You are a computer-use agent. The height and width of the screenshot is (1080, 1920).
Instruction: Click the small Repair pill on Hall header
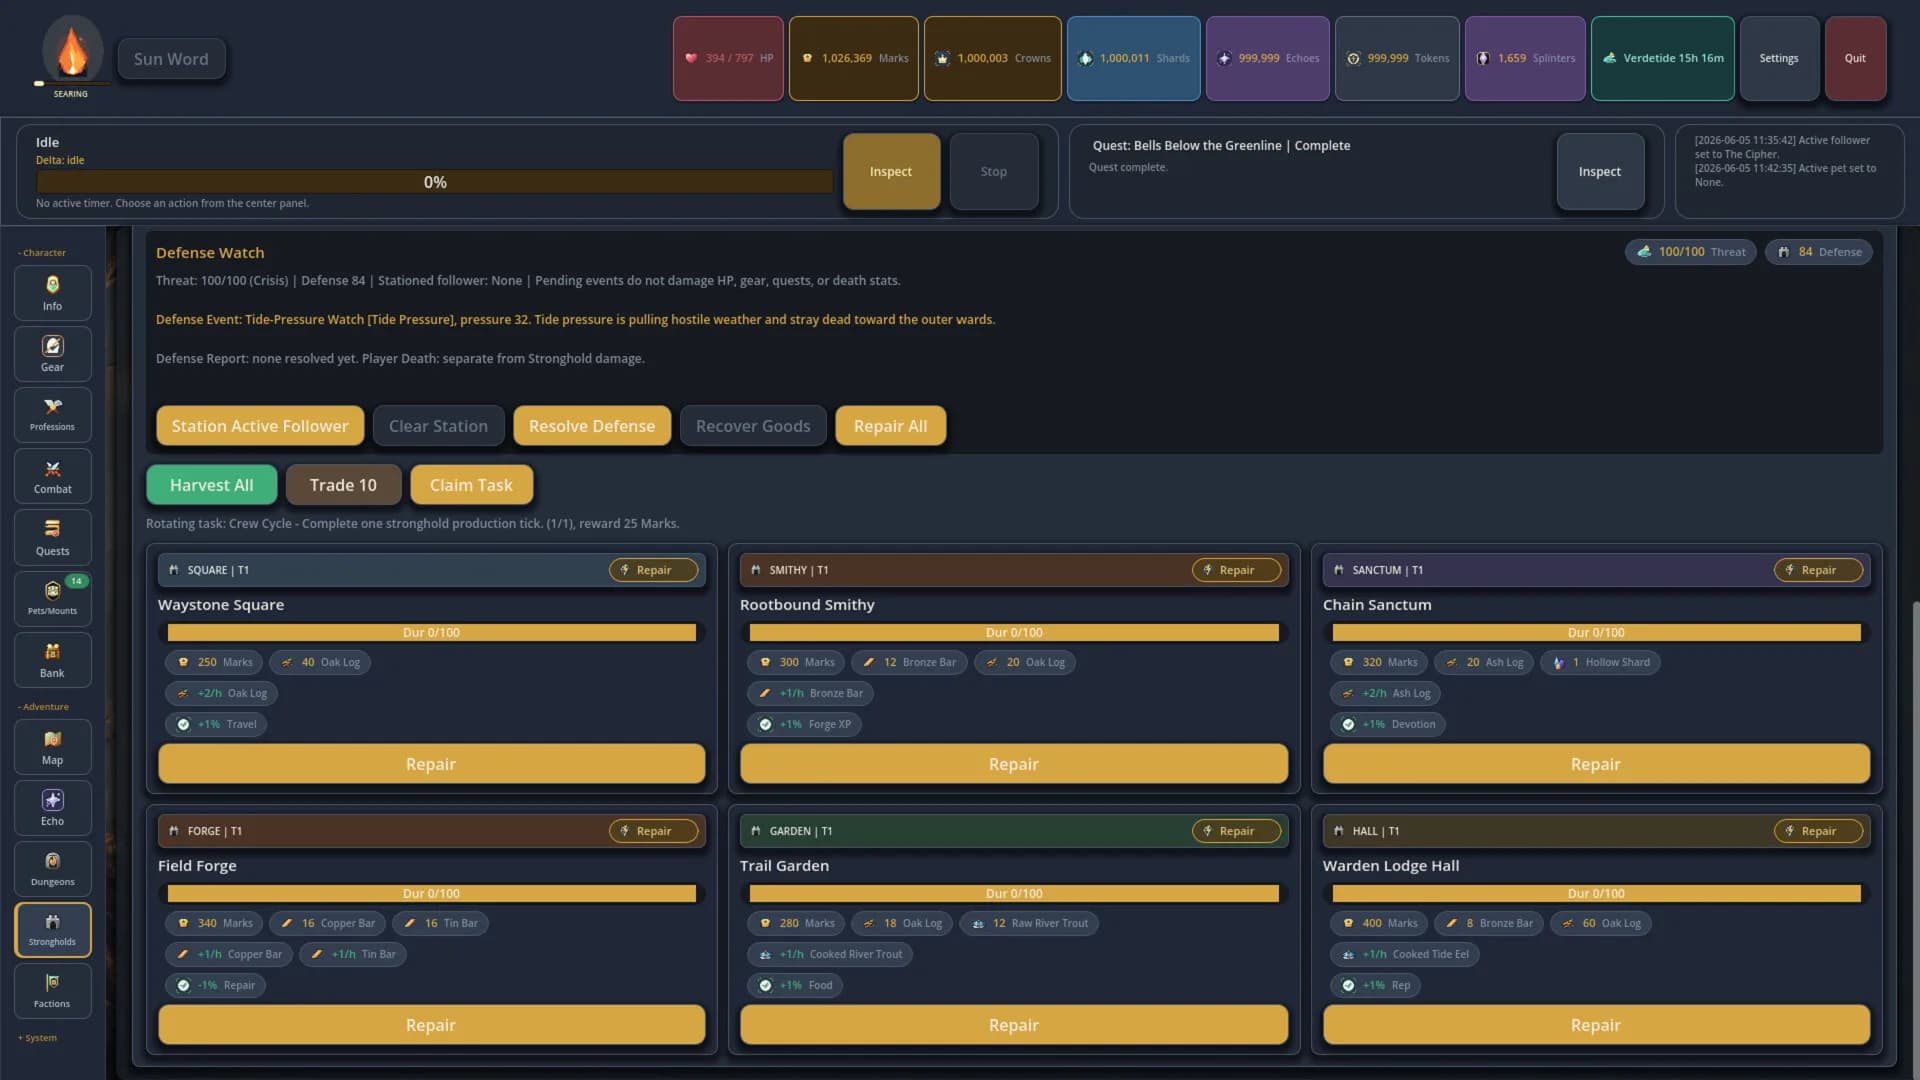(1819, 831)
